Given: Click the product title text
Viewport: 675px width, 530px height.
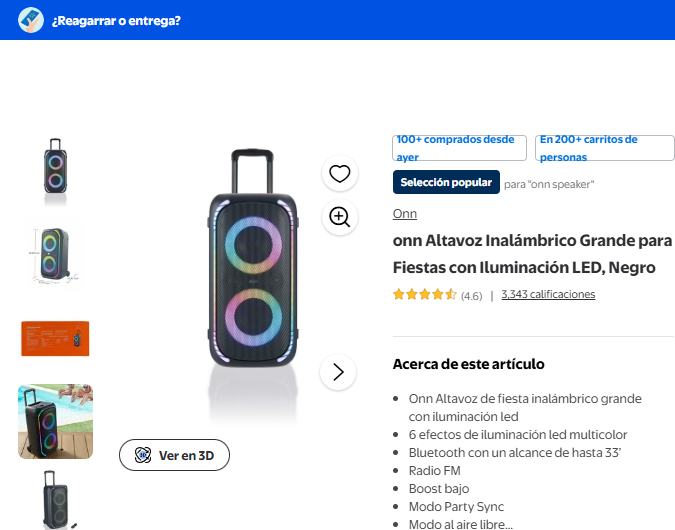Looking at the screenshot, I should (532, 254).
